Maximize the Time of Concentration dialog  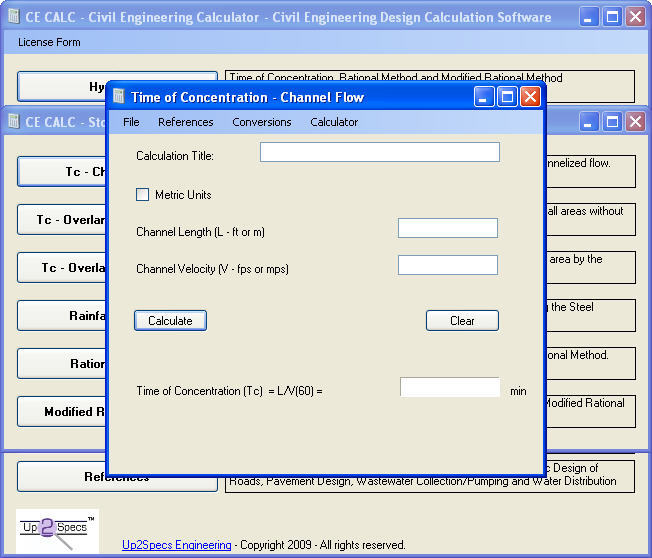pos(507,97)
